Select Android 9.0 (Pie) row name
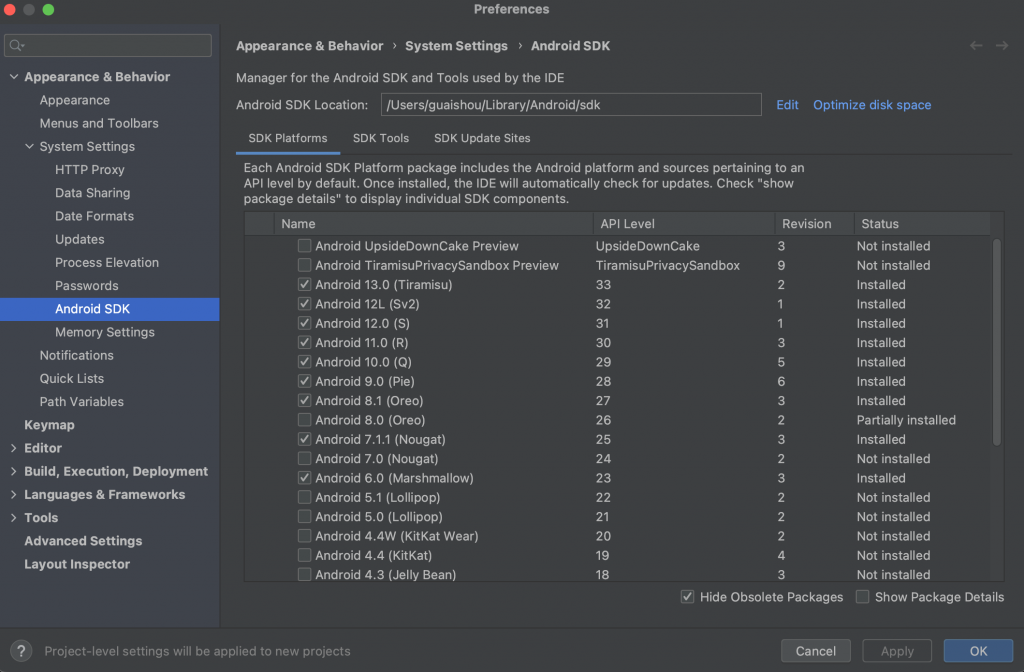Viewport: 1024px width, 672px height. coord(364,381)
